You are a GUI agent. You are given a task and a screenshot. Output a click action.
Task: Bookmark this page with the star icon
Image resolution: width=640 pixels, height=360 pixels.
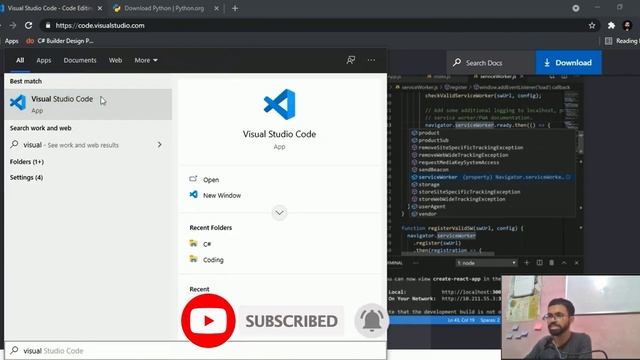click(x=592, y=25)
